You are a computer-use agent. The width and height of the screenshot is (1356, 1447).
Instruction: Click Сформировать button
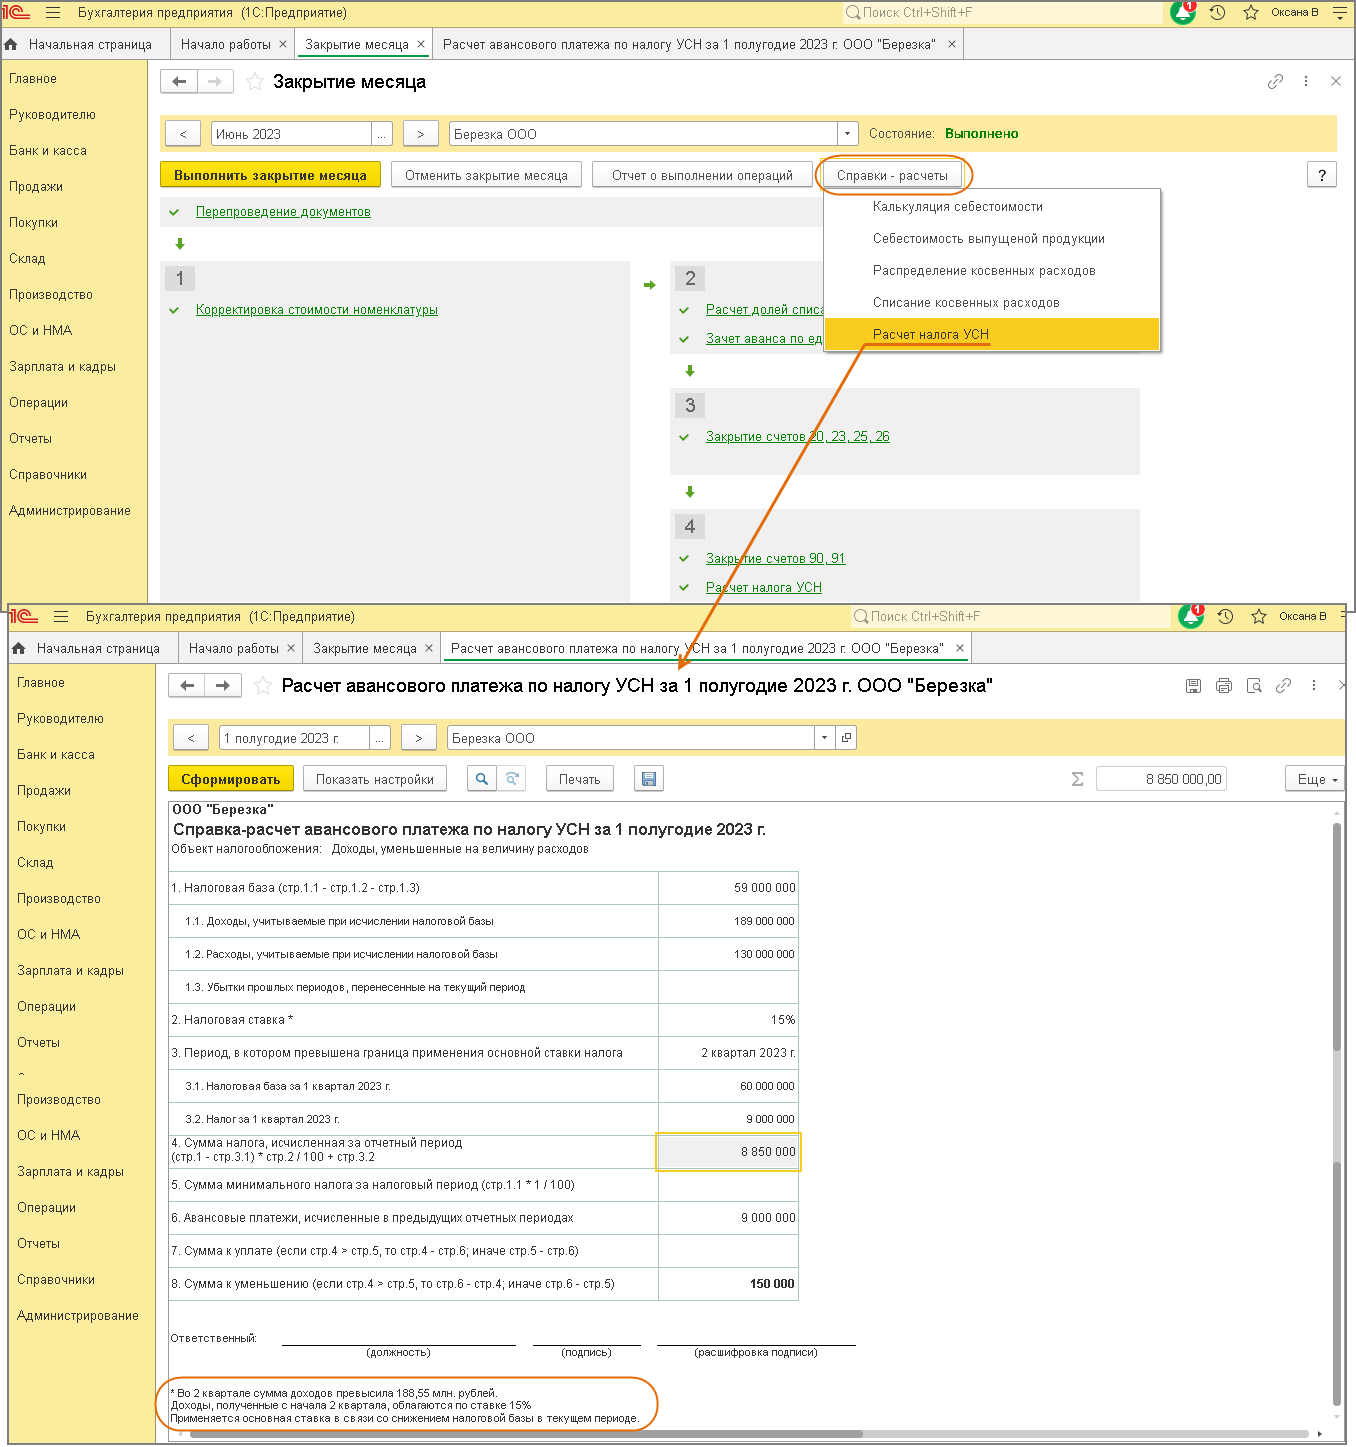click(231, 779)
